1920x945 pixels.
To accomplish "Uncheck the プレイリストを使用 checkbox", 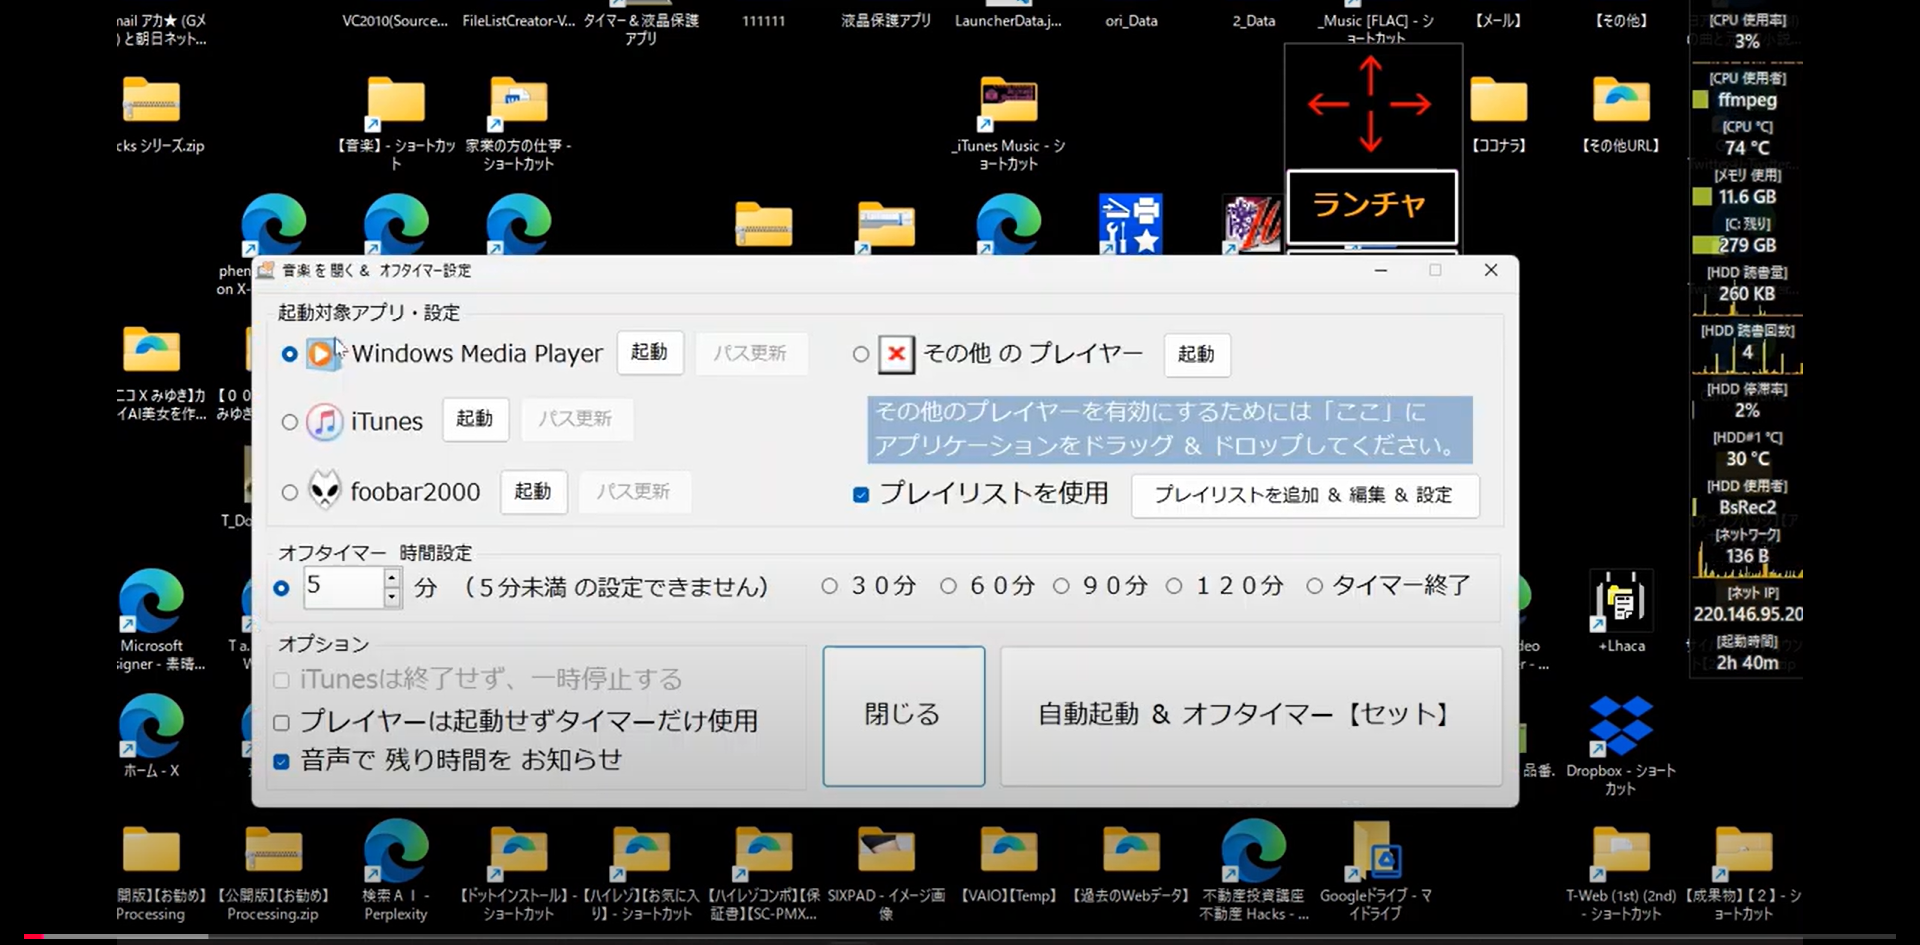I will click(861, 495).
